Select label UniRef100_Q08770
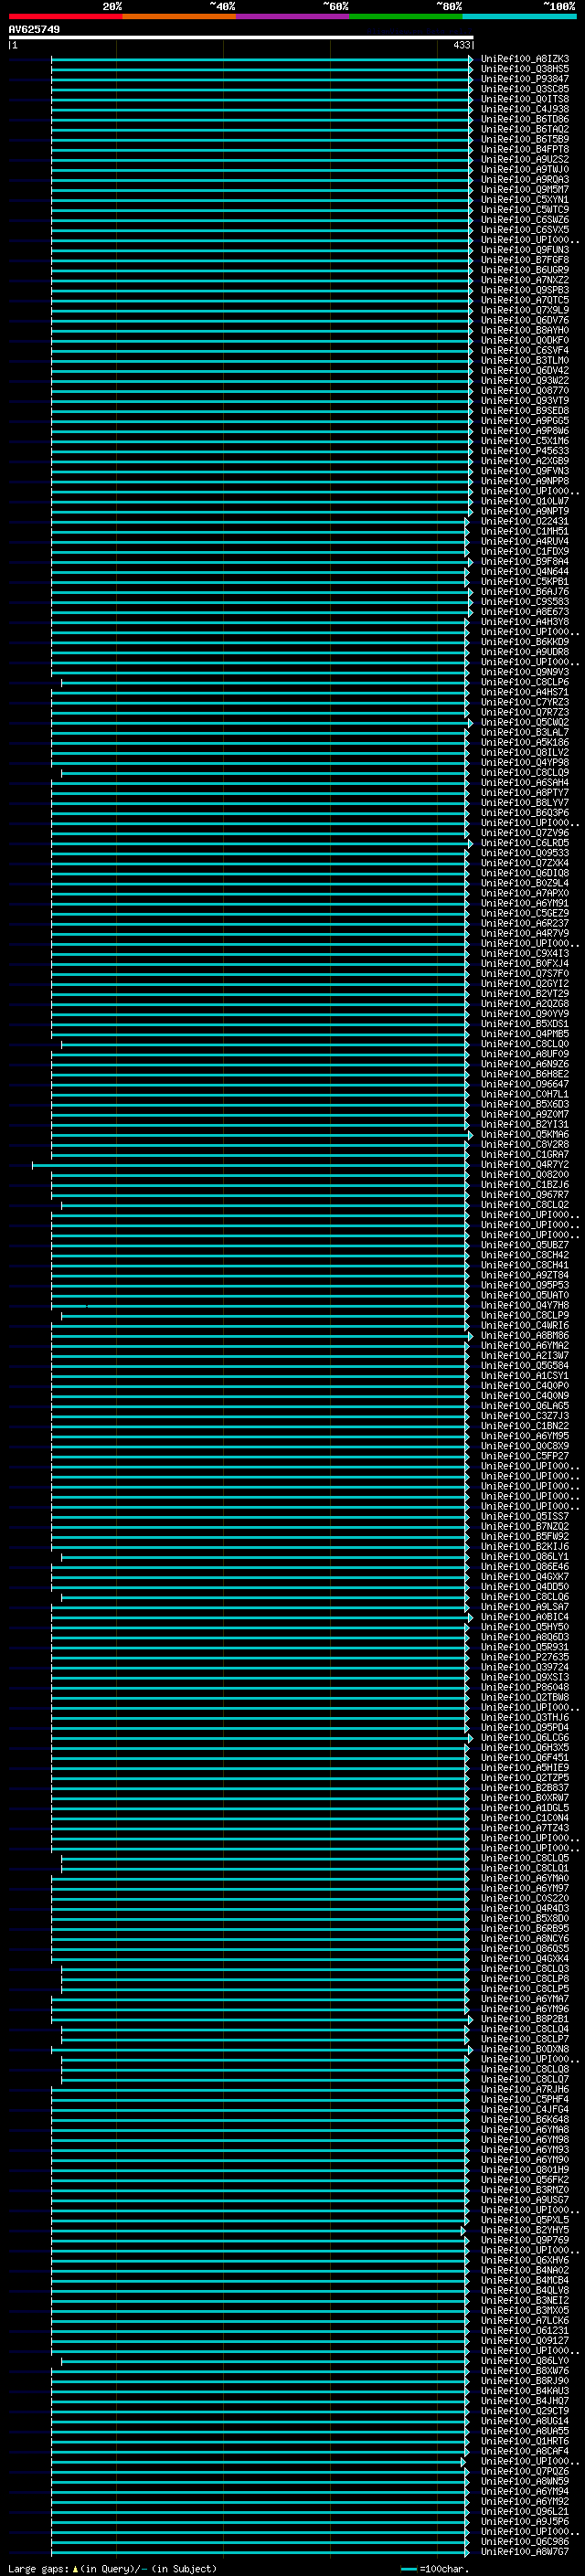 coord(525,391)
